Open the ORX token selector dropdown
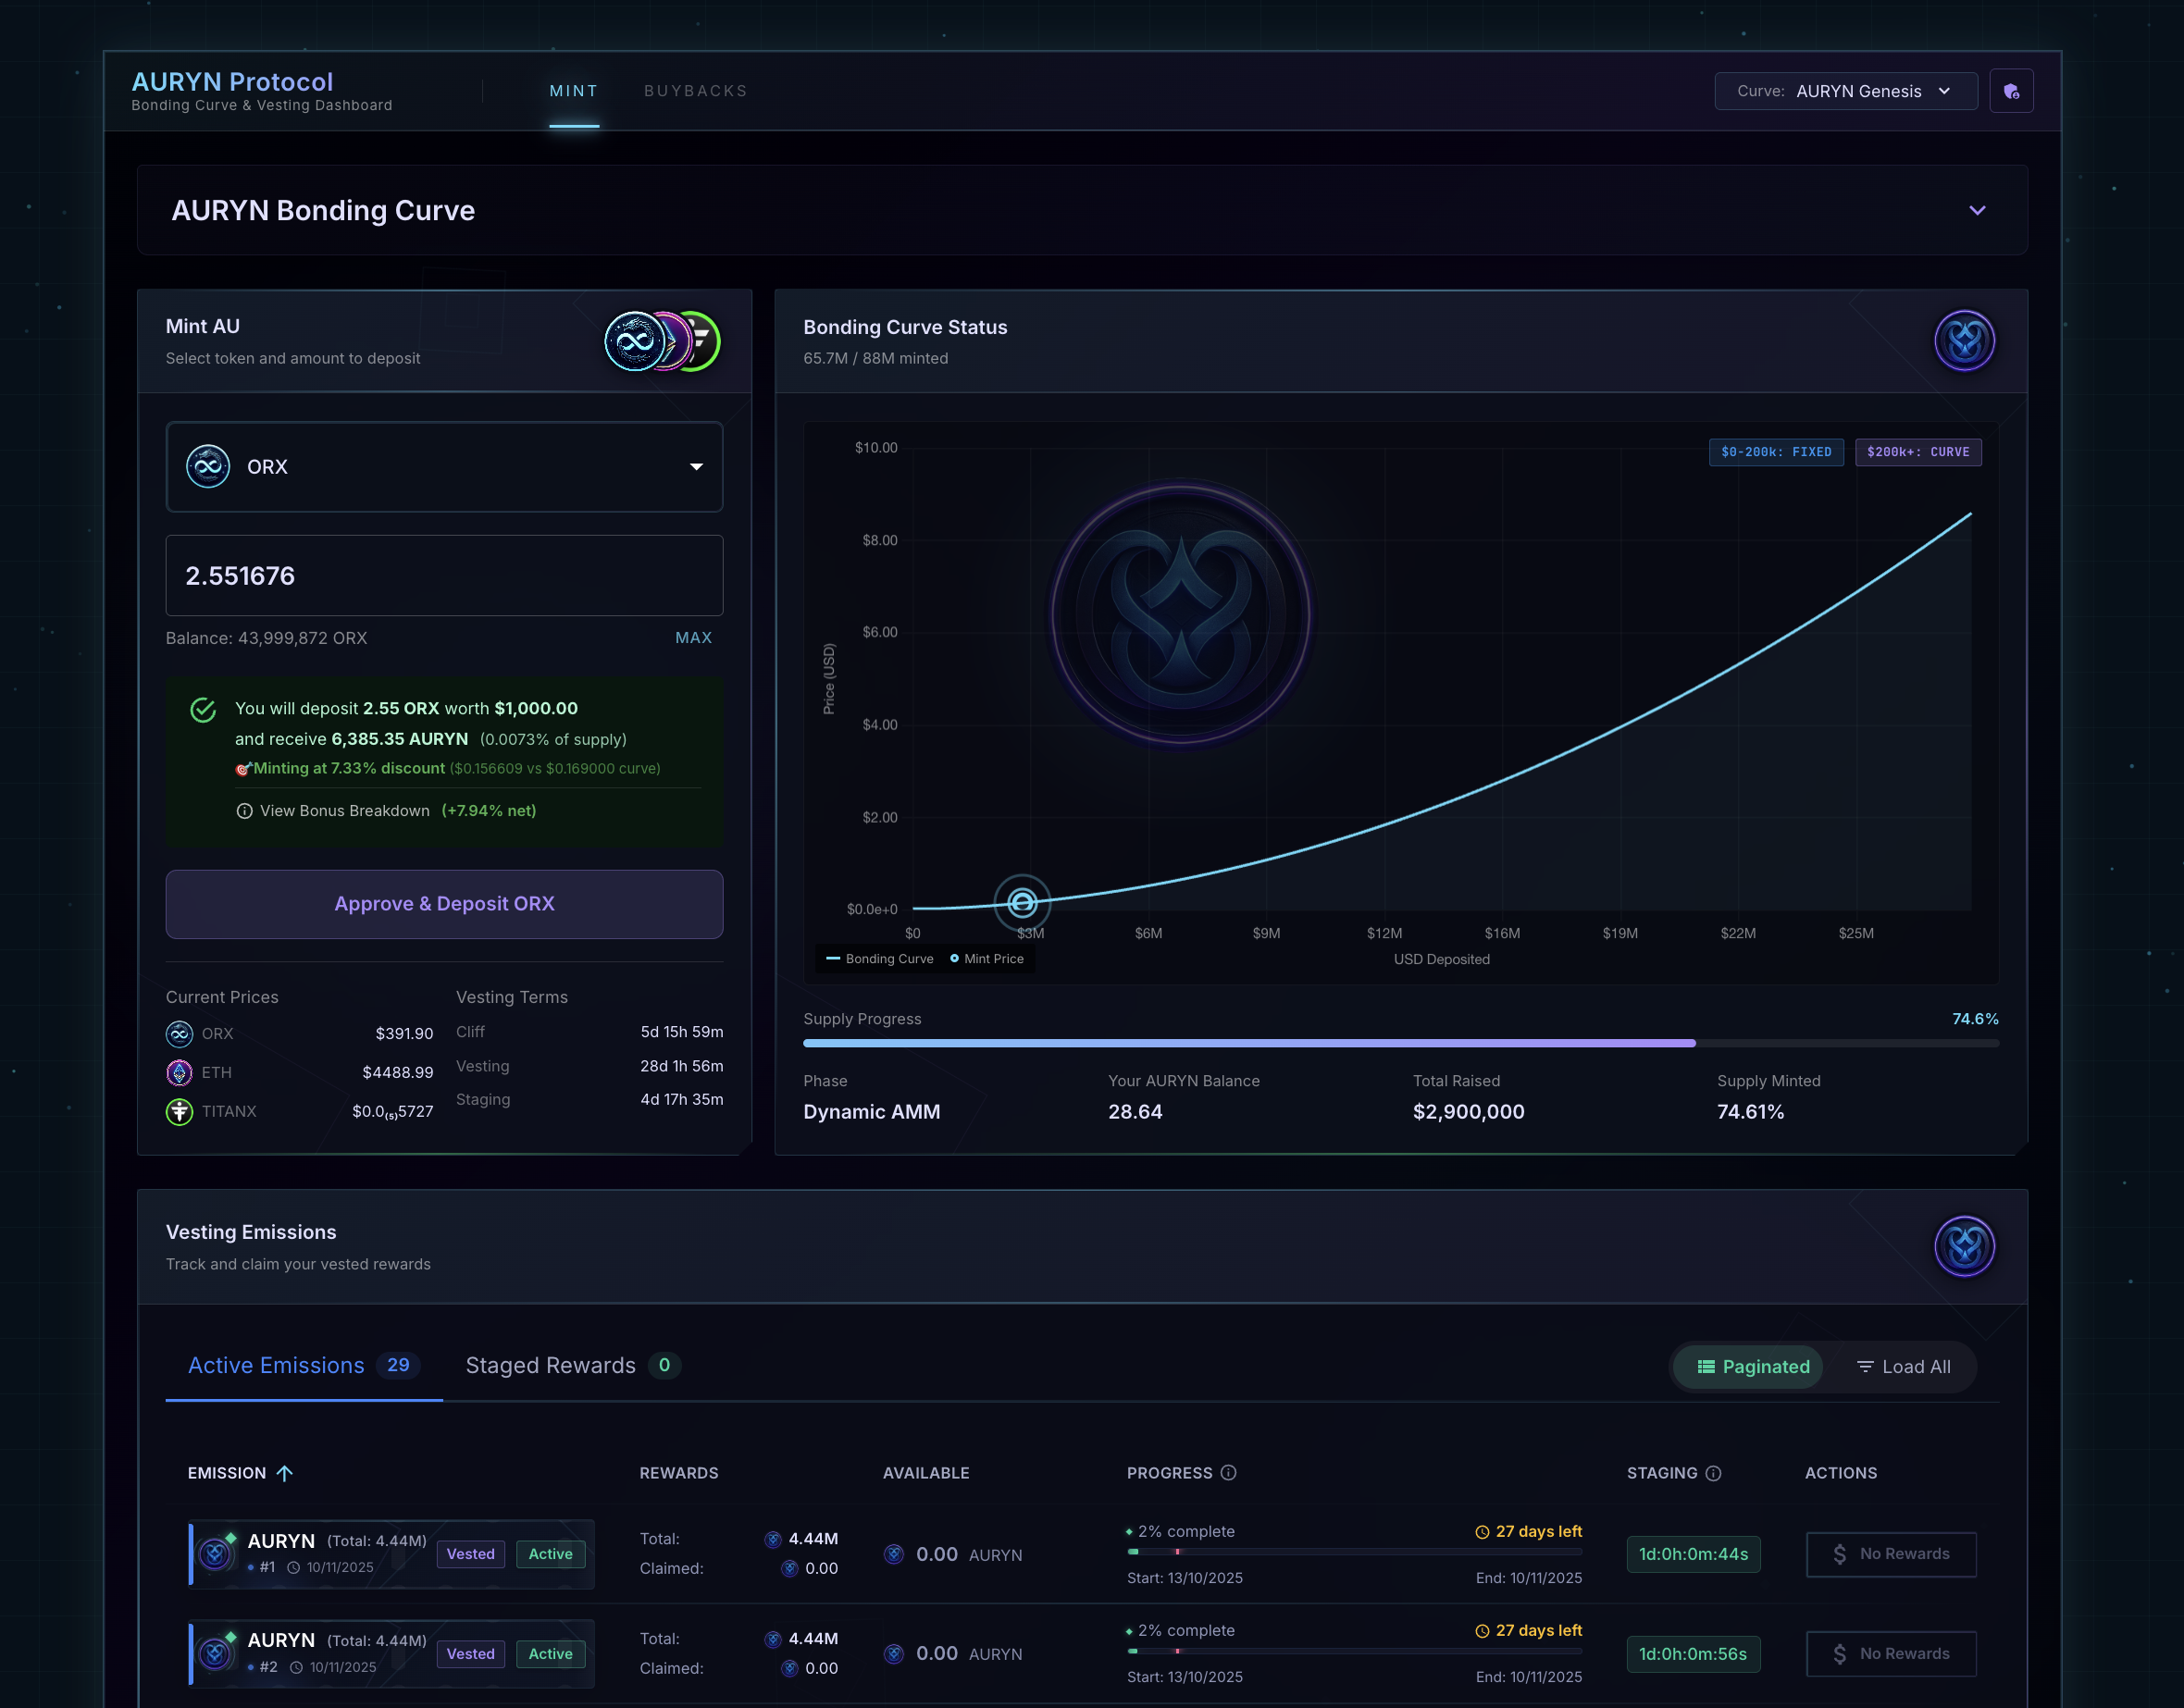This screenshot has width=2184, height=1708. tap(444, 467)
